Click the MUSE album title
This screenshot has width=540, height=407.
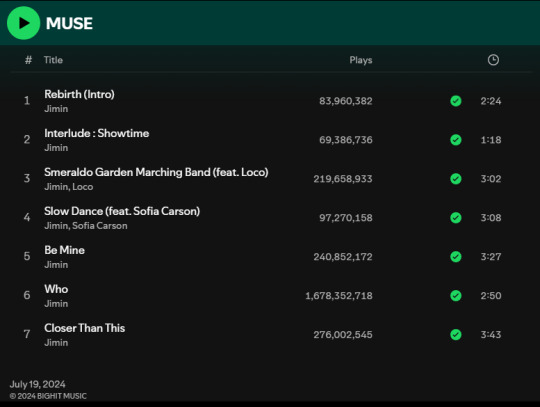tap(69, 23)
